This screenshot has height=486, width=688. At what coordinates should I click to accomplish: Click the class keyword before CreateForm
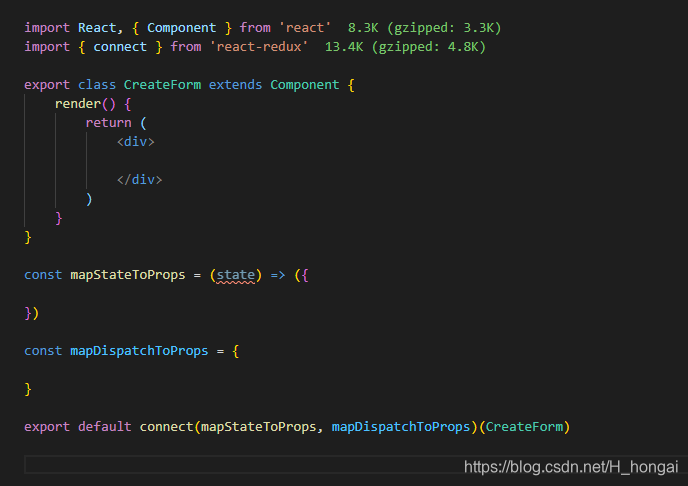97,84
